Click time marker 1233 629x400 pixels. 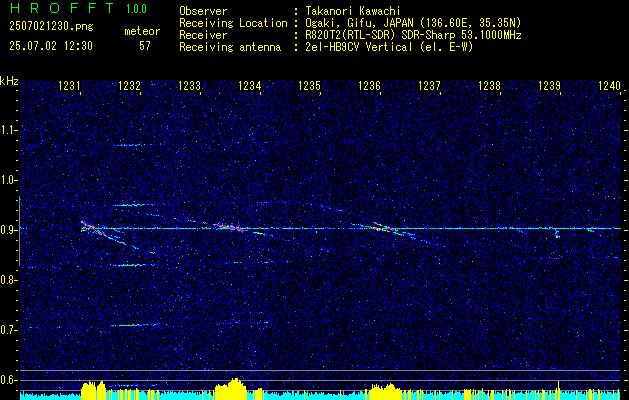189,86
